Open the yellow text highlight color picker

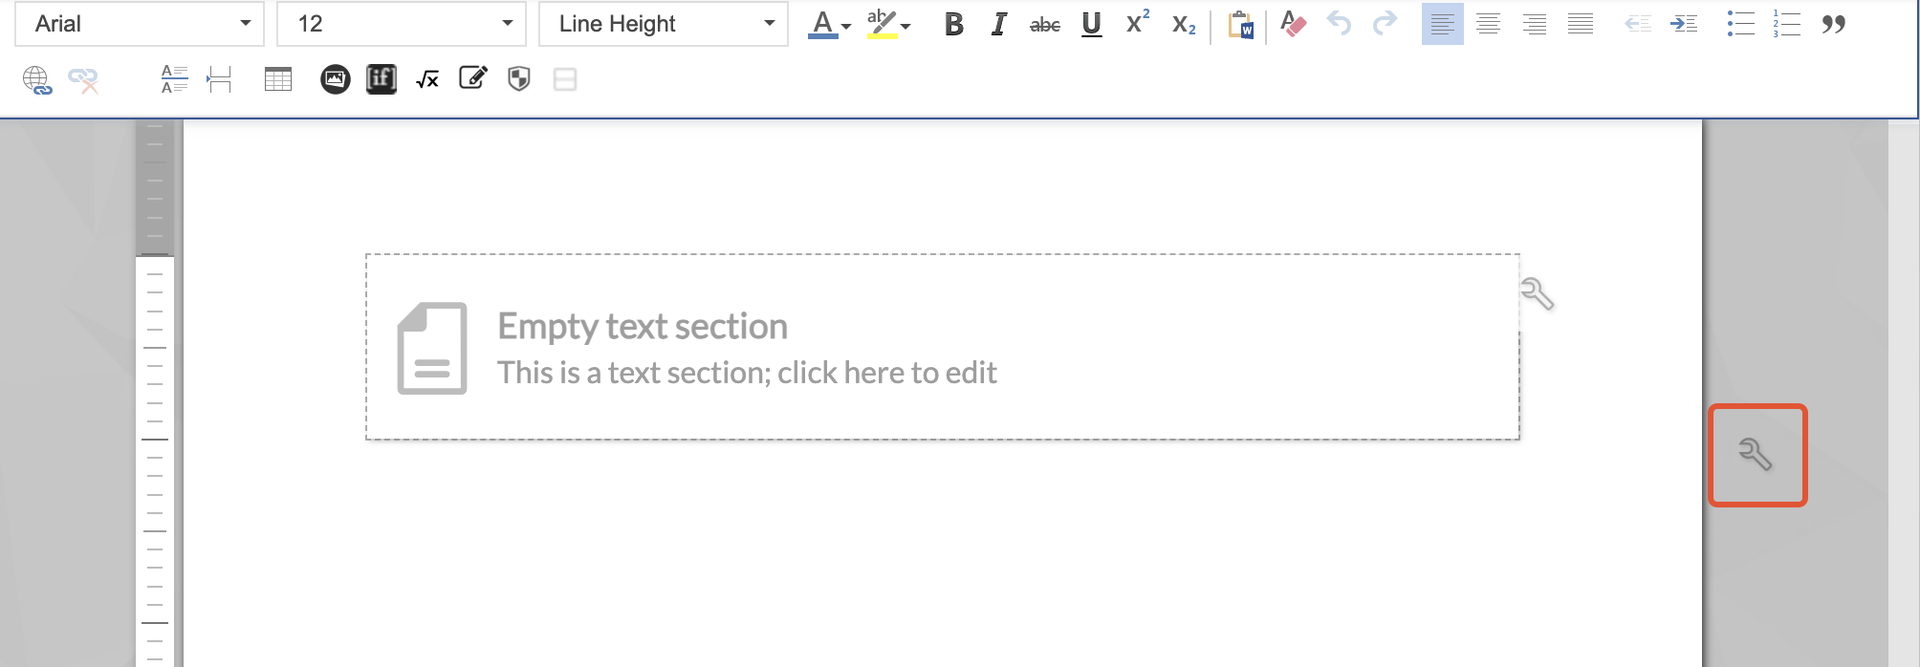point(887,24)
